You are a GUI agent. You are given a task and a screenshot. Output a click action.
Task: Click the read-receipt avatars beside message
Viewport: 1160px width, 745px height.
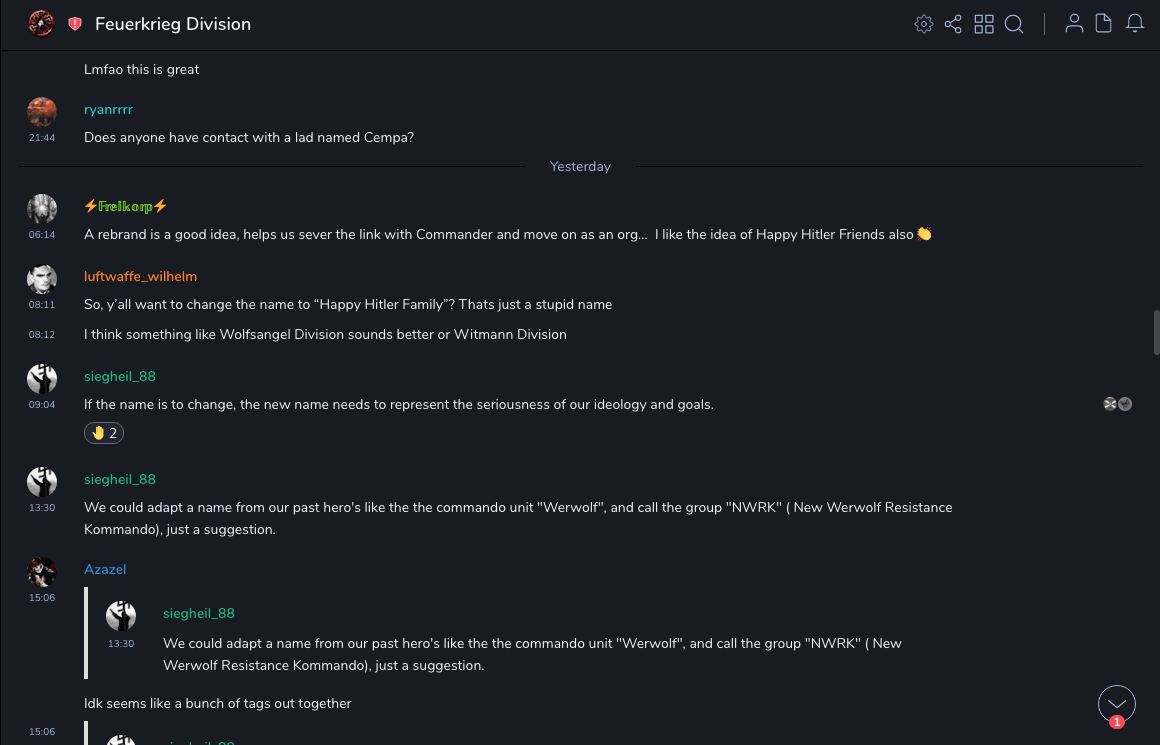tap(1117, 404)
